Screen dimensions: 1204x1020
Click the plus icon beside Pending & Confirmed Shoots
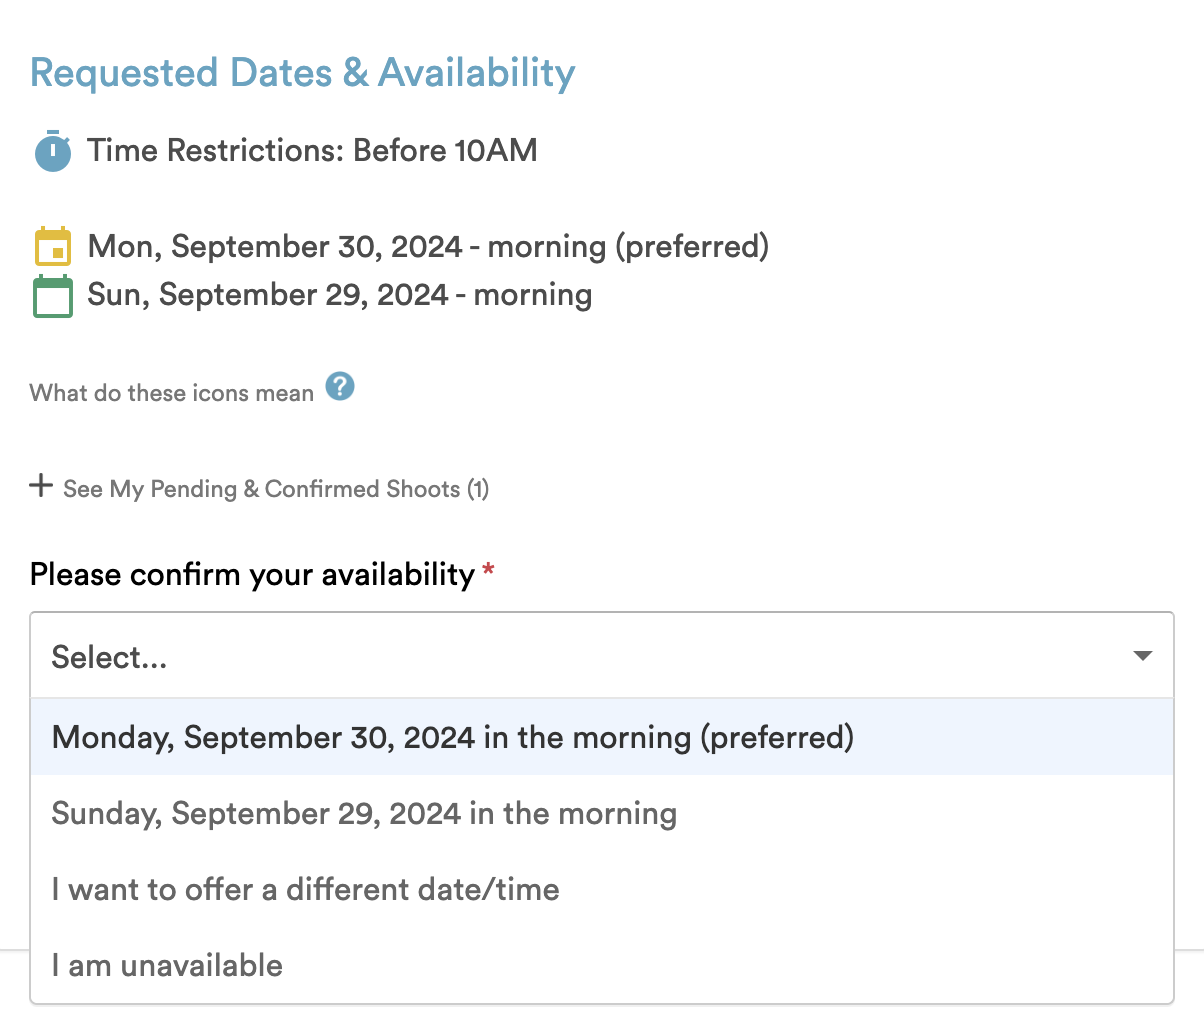tap(41, 487)
